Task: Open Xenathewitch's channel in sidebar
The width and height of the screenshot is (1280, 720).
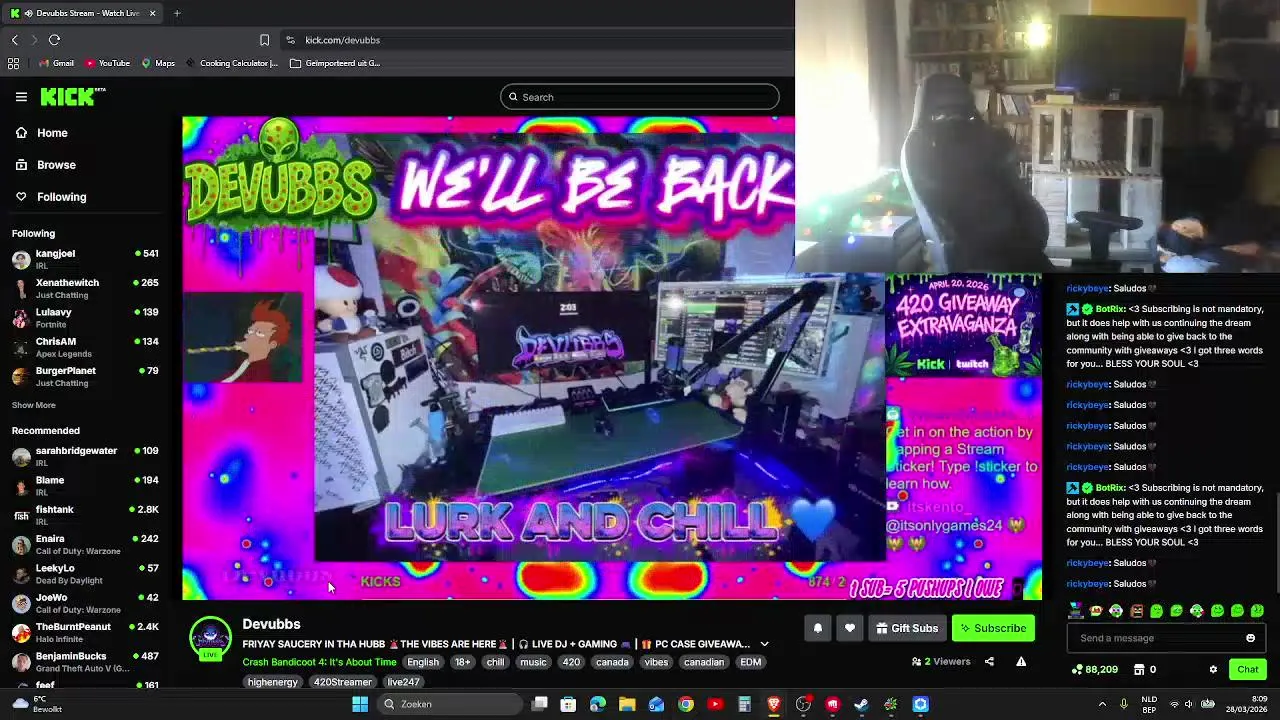Action: pos(86,289)
